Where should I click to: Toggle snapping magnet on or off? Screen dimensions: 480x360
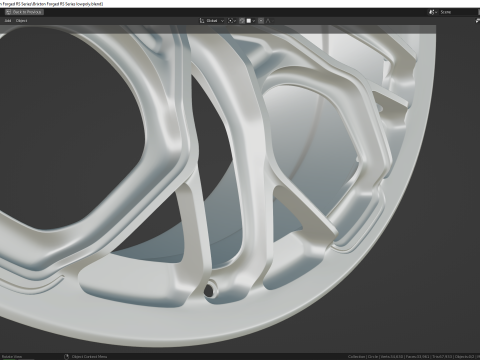[x=242, y=21]
